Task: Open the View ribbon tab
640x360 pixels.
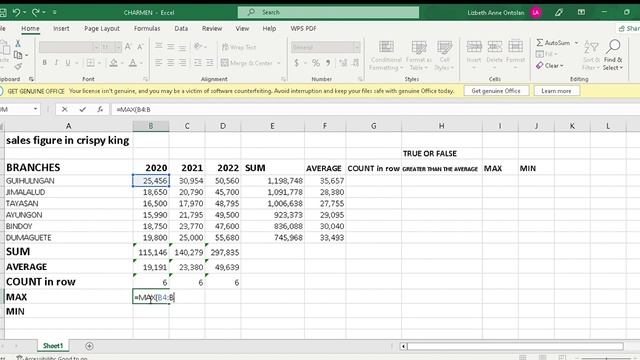Action: click(x=242, y=29)
